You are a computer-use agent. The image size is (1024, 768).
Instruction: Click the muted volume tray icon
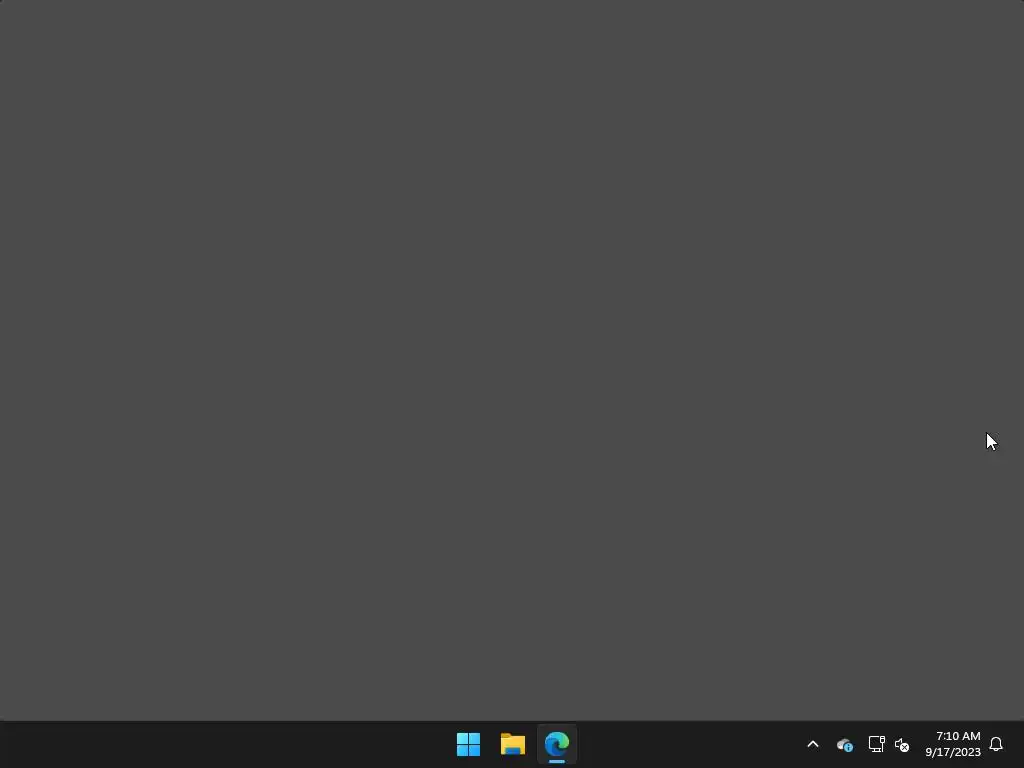[x=902, y=744]
